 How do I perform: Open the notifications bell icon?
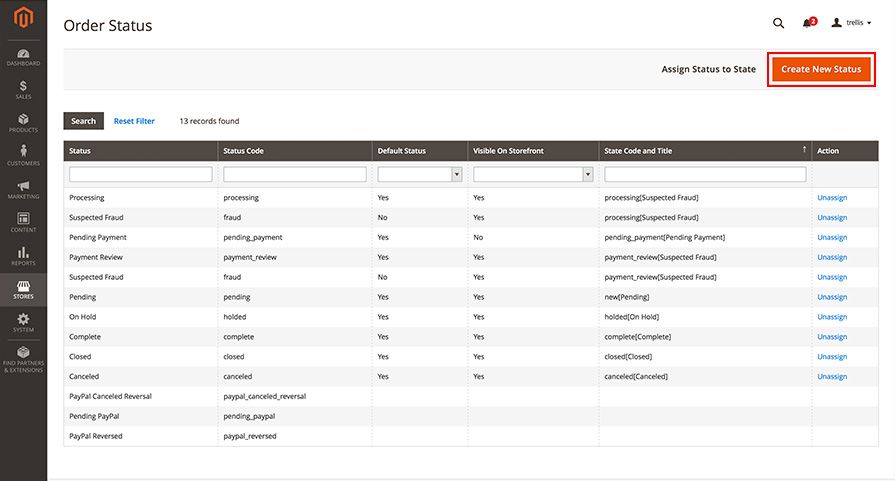(808, 23)
